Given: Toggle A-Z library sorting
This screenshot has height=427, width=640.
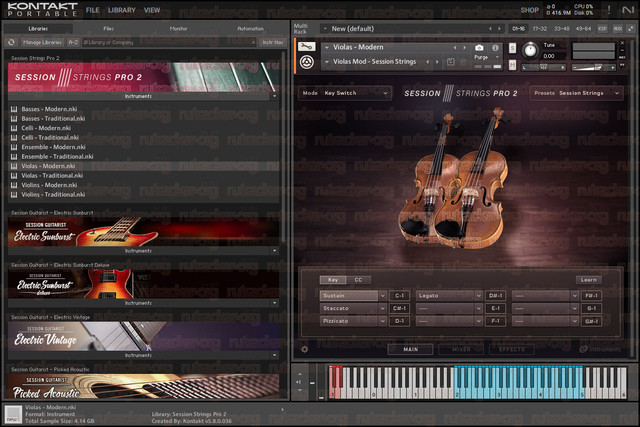Looking at the screenshot, I should (x=73, y=42).
